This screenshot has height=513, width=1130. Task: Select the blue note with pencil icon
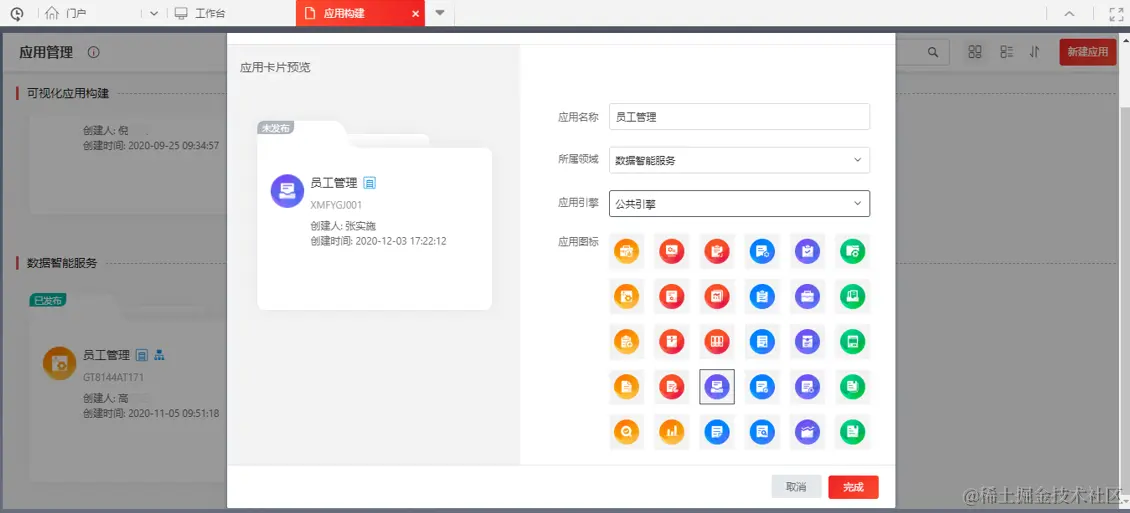coord(717,432)
